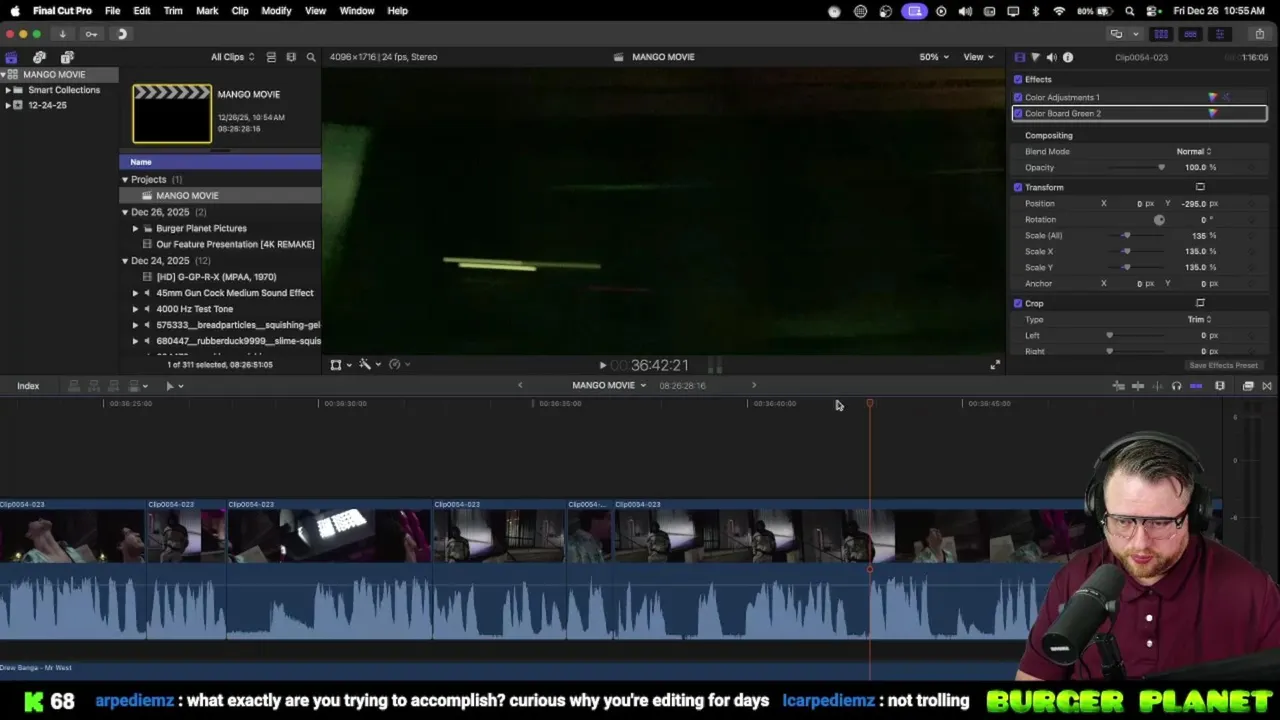Open the Edit menu
Screen dimensions: 1280x720
142,11
